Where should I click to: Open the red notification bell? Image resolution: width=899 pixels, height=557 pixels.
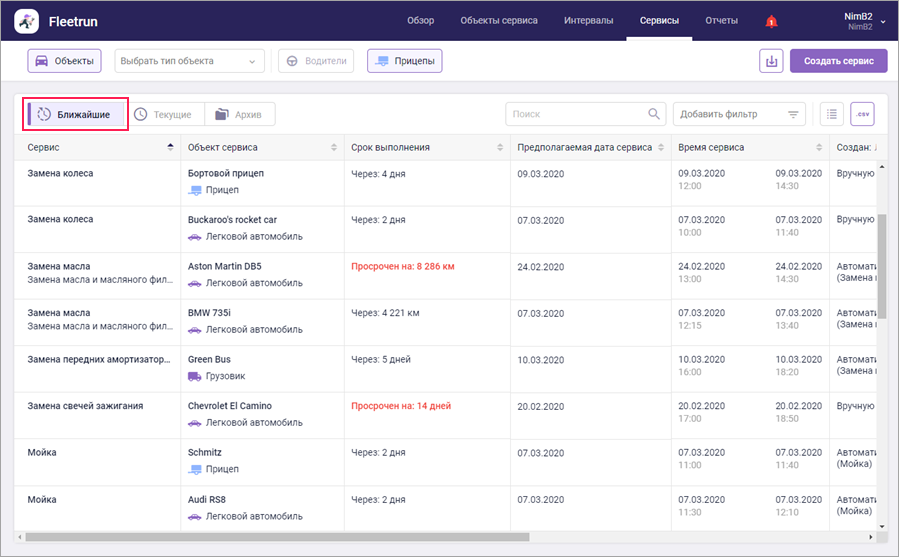[x=771, y=21]
